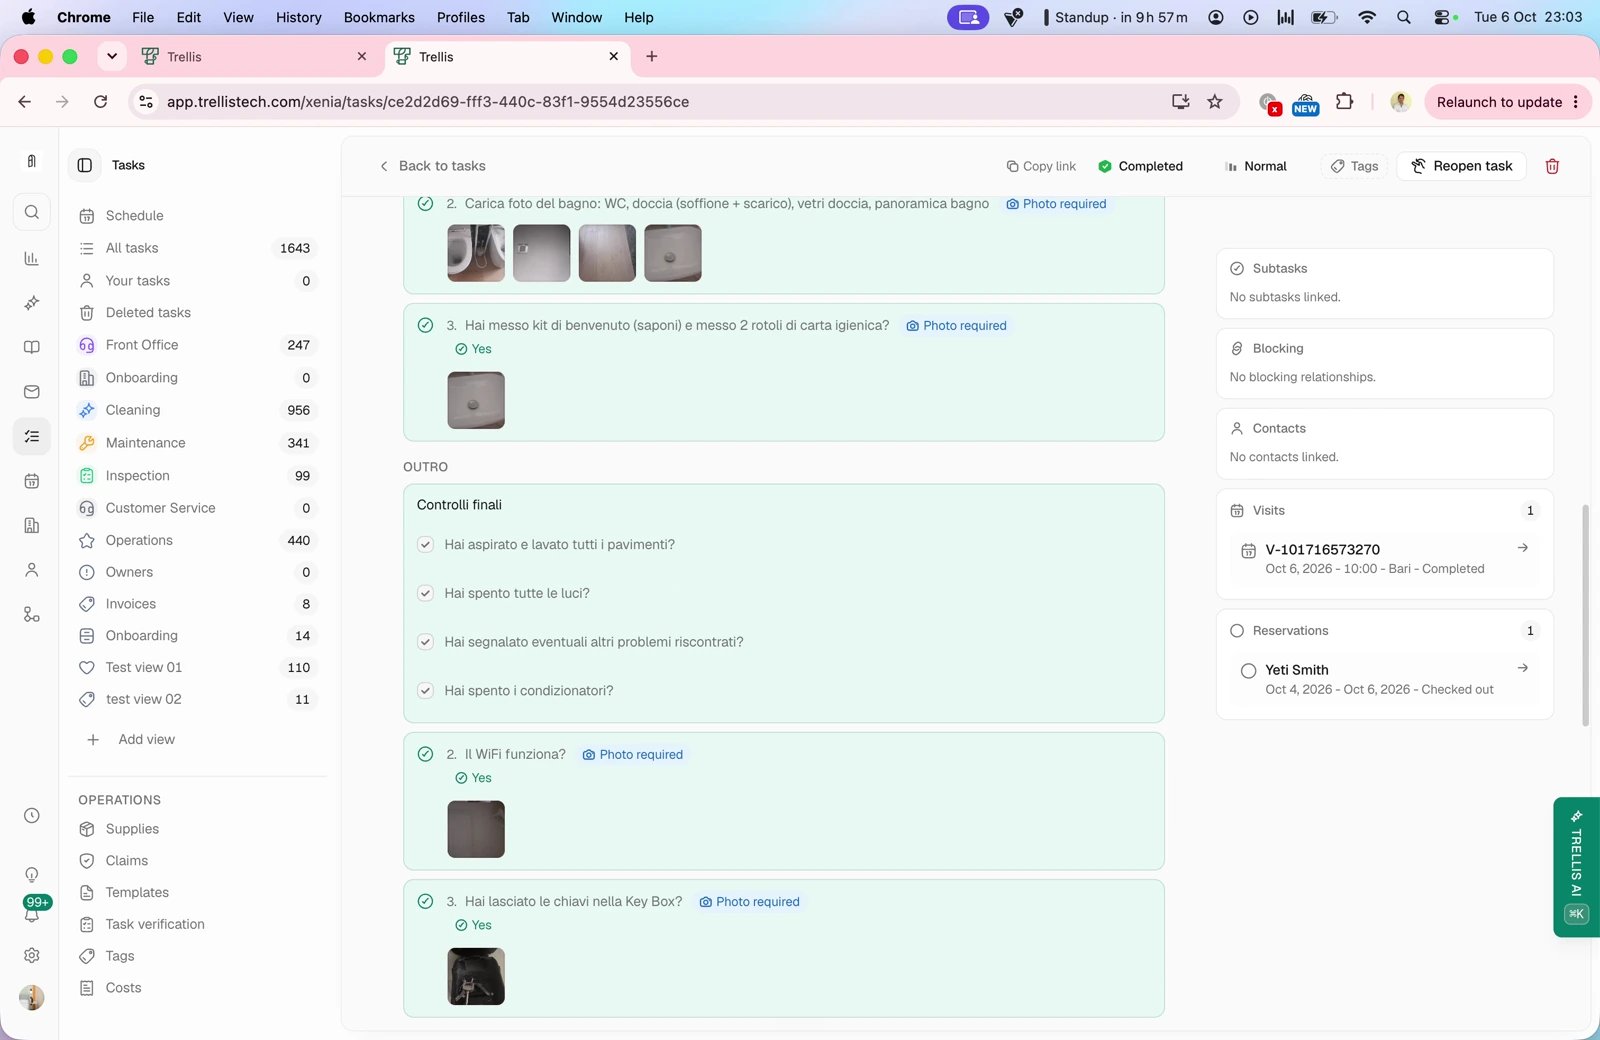Open Chrome tab search dropdown chevron
Viewport: 1600px width, 1040px height.
(112, 56)
